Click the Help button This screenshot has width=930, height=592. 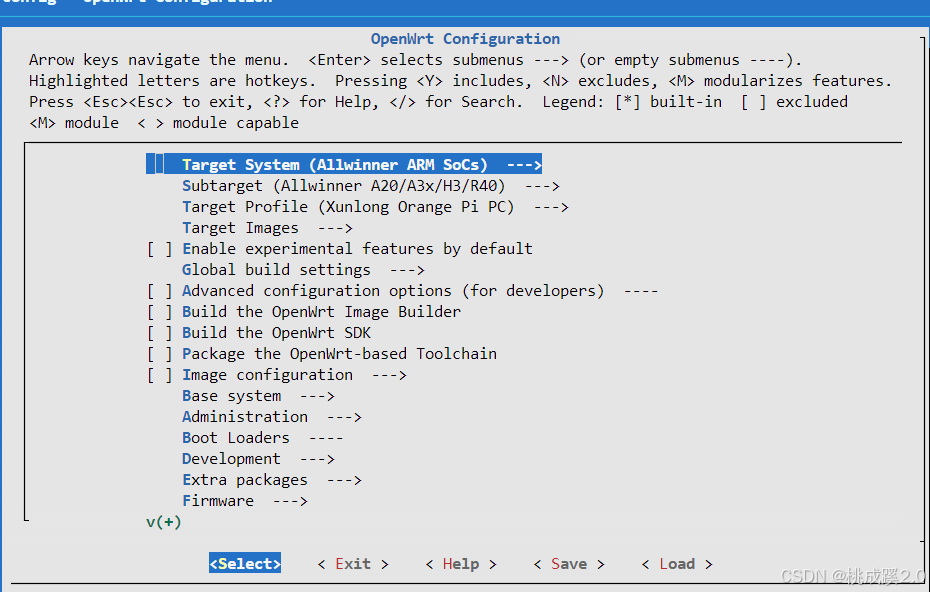point(461,564)
